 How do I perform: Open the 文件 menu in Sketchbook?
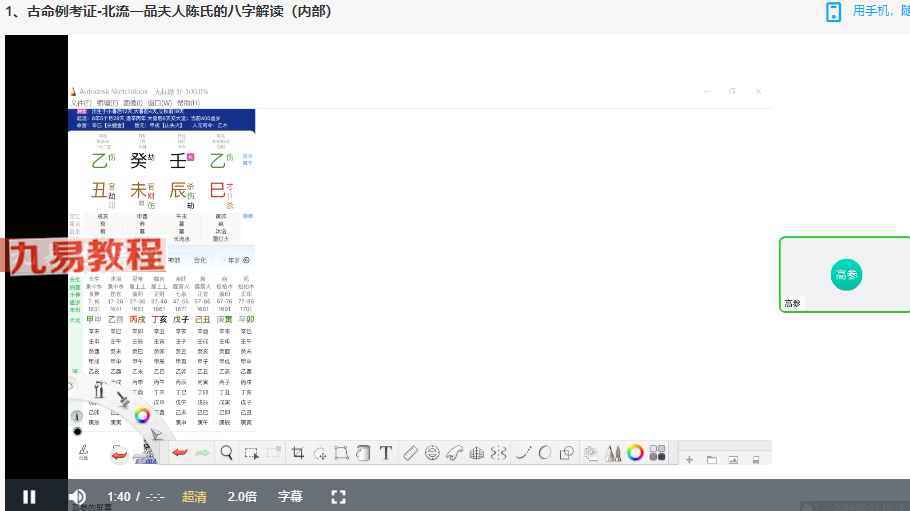80,103
